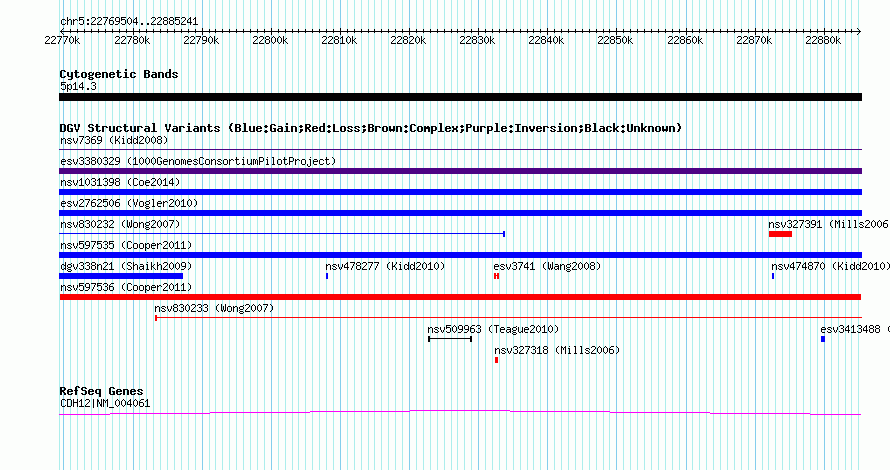Select the black 5p14.3 cytogenetic band bar
This screenshot has height=470, width=890.
coord(460,97)
